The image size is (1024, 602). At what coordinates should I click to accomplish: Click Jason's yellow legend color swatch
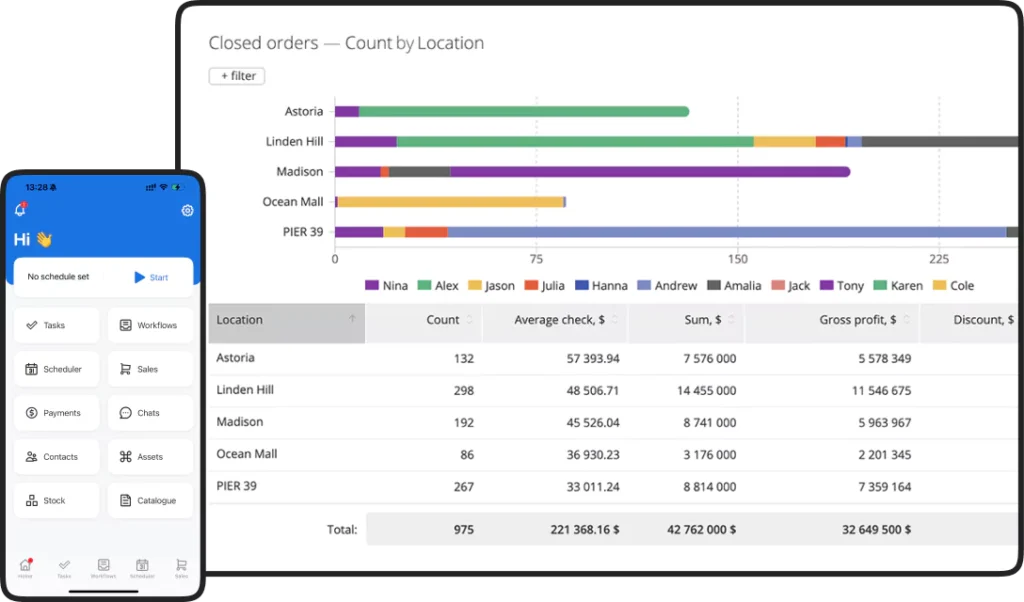(x=475, y=286)
